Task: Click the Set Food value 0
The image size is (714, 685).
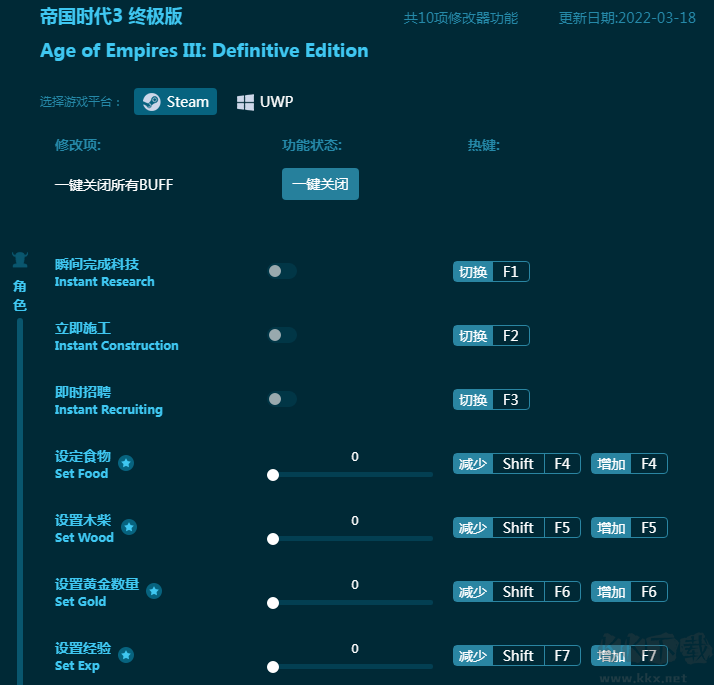Action: 355,456
